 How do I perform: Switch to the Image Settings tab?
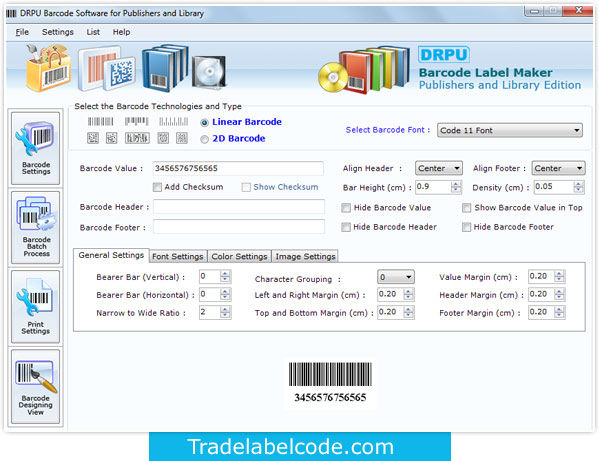click(305, 256)
